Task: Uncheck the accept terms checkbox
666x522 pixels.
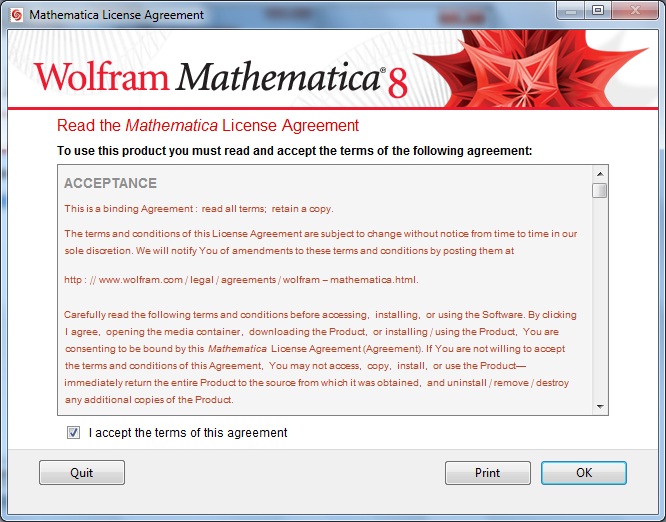Action: [x=73, y=433]
